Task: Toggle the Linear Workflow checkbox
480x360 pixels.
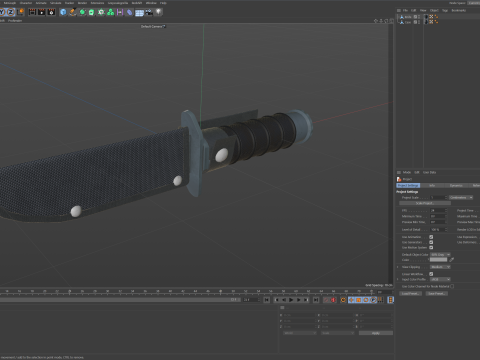Action: (431, 274)
